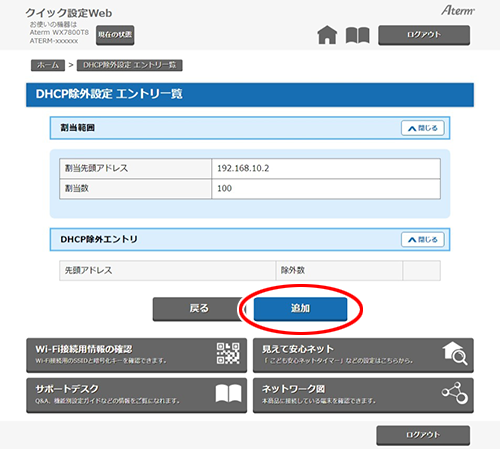The height and width of the screenshot is (449, 500).
Task: Click the DHCP除外エントリ section title
Action: tap(99, 240)
